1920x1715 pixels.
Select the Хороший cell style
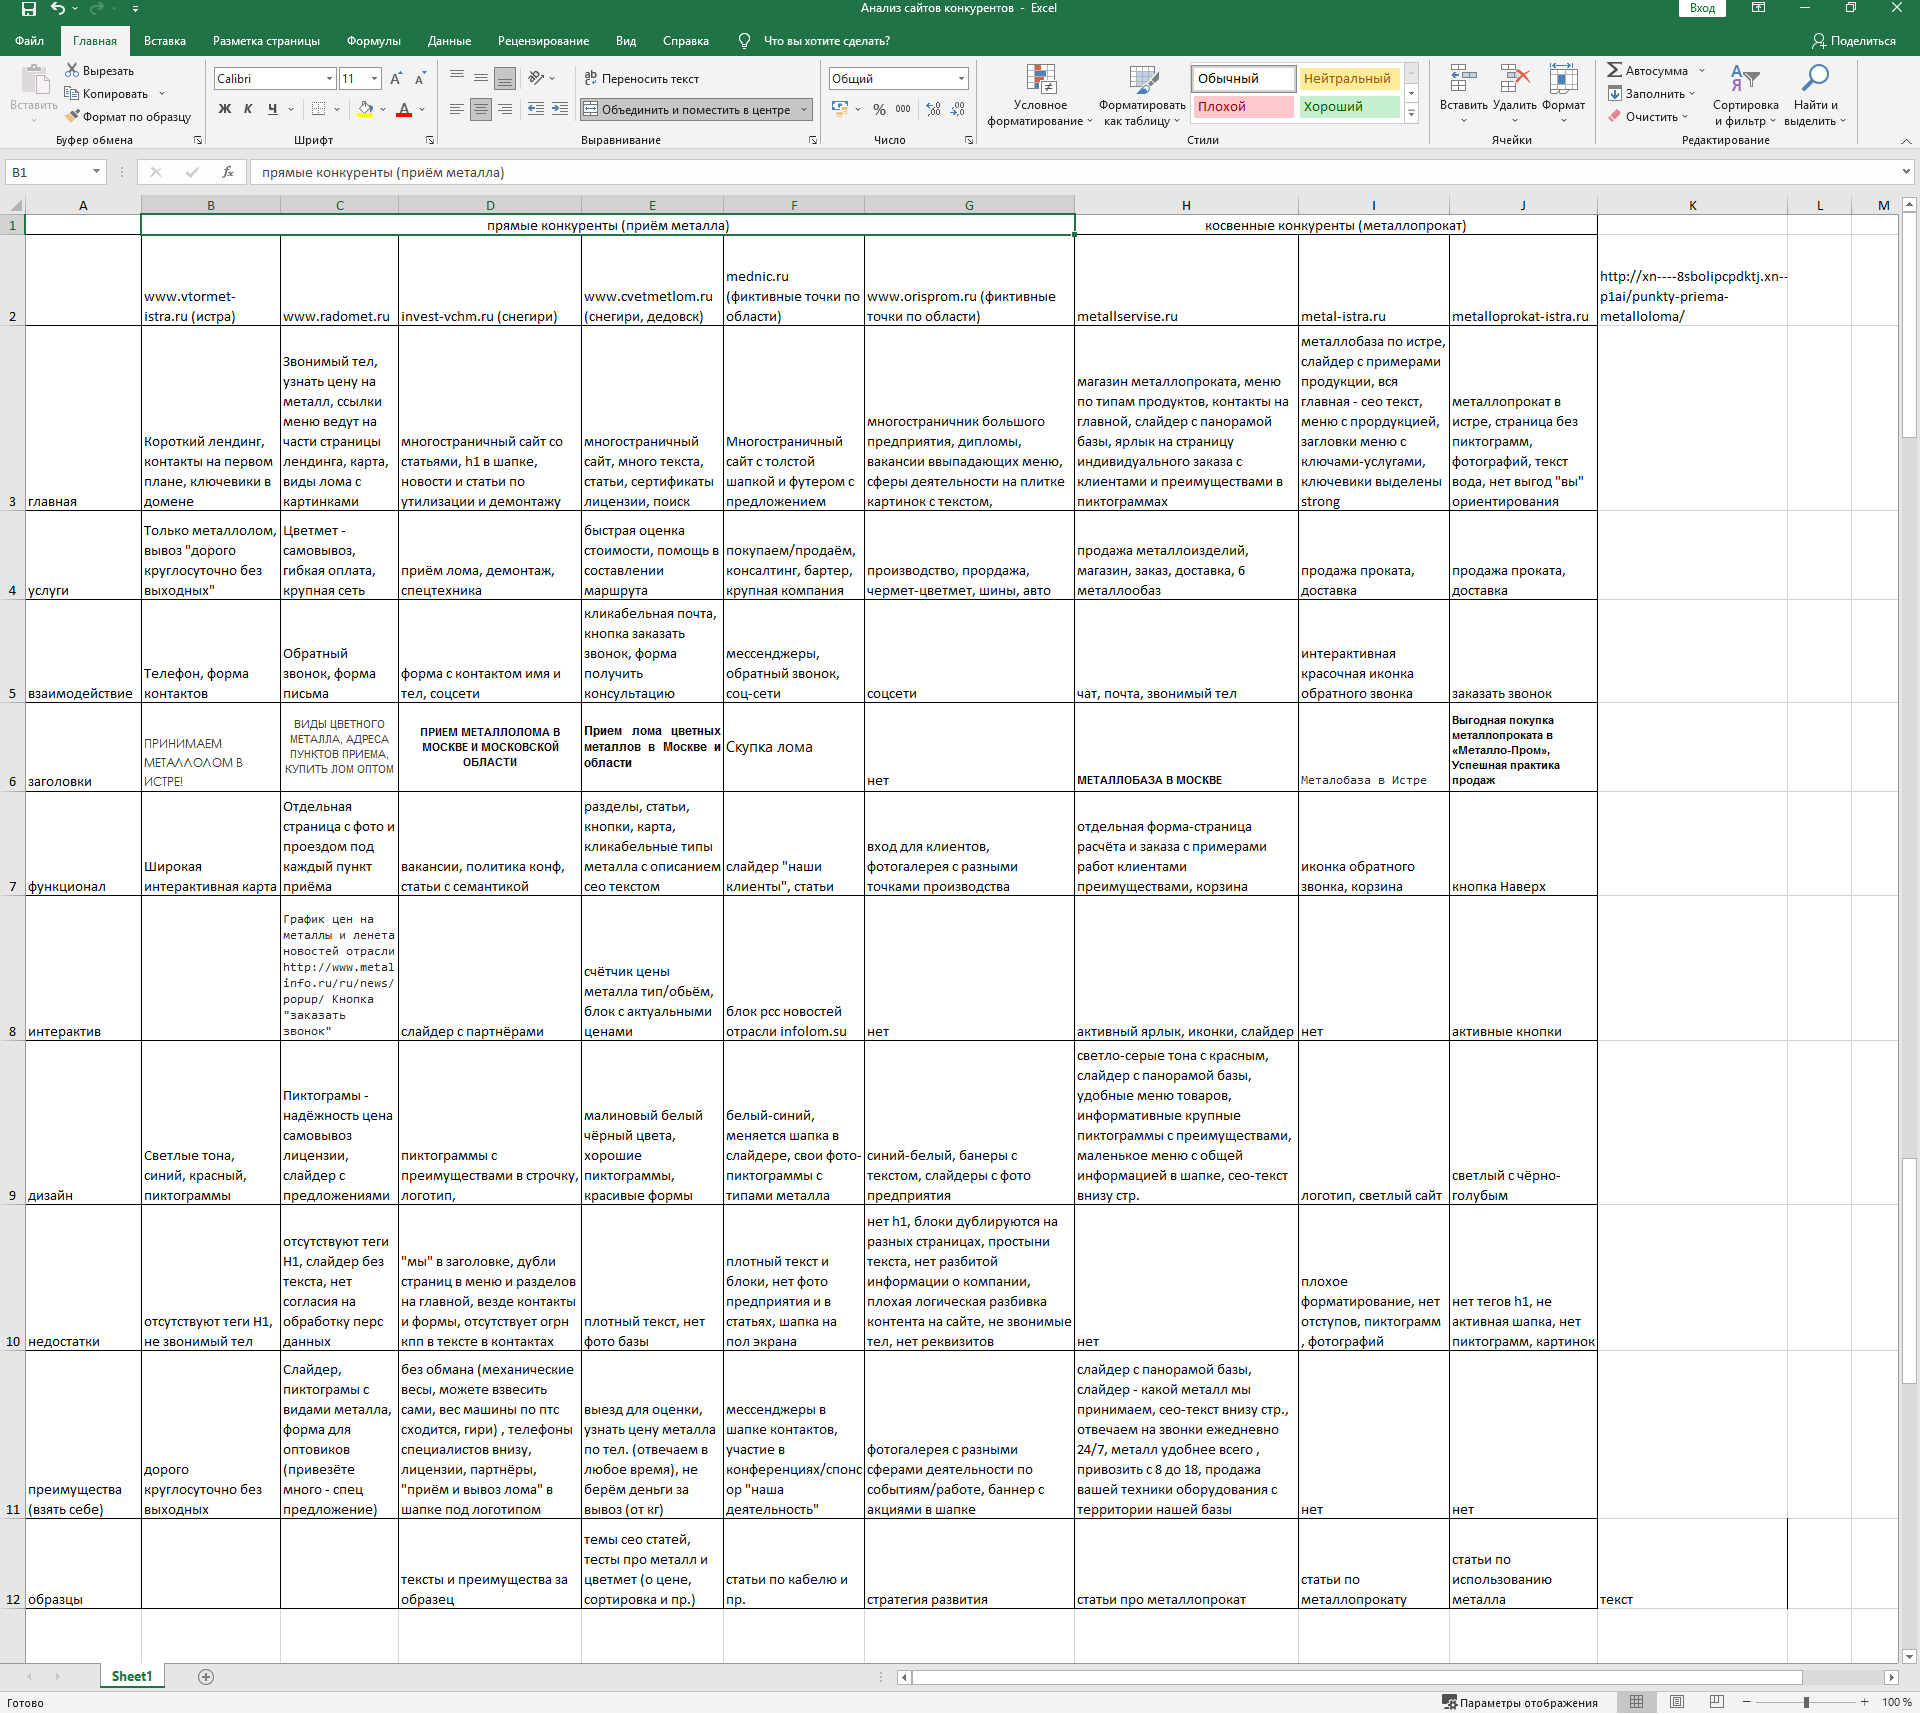(1347, 106)
